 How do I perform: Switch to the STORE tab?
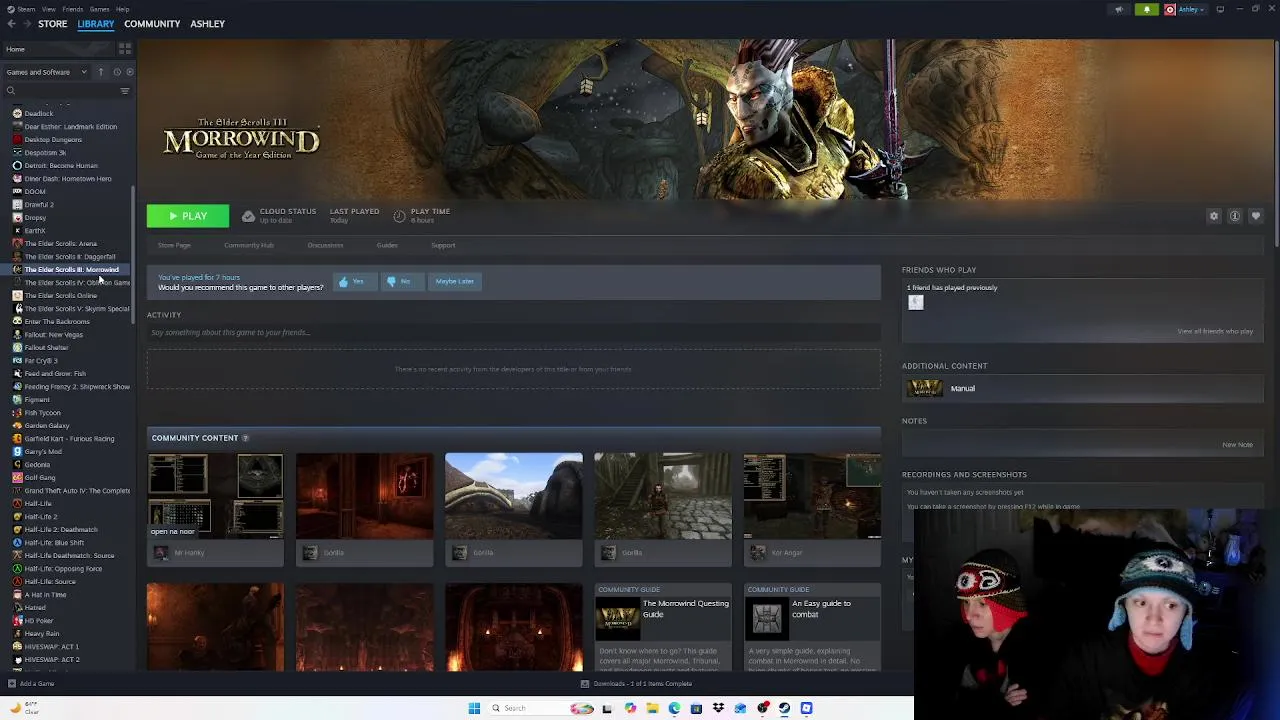pos(53,24)
